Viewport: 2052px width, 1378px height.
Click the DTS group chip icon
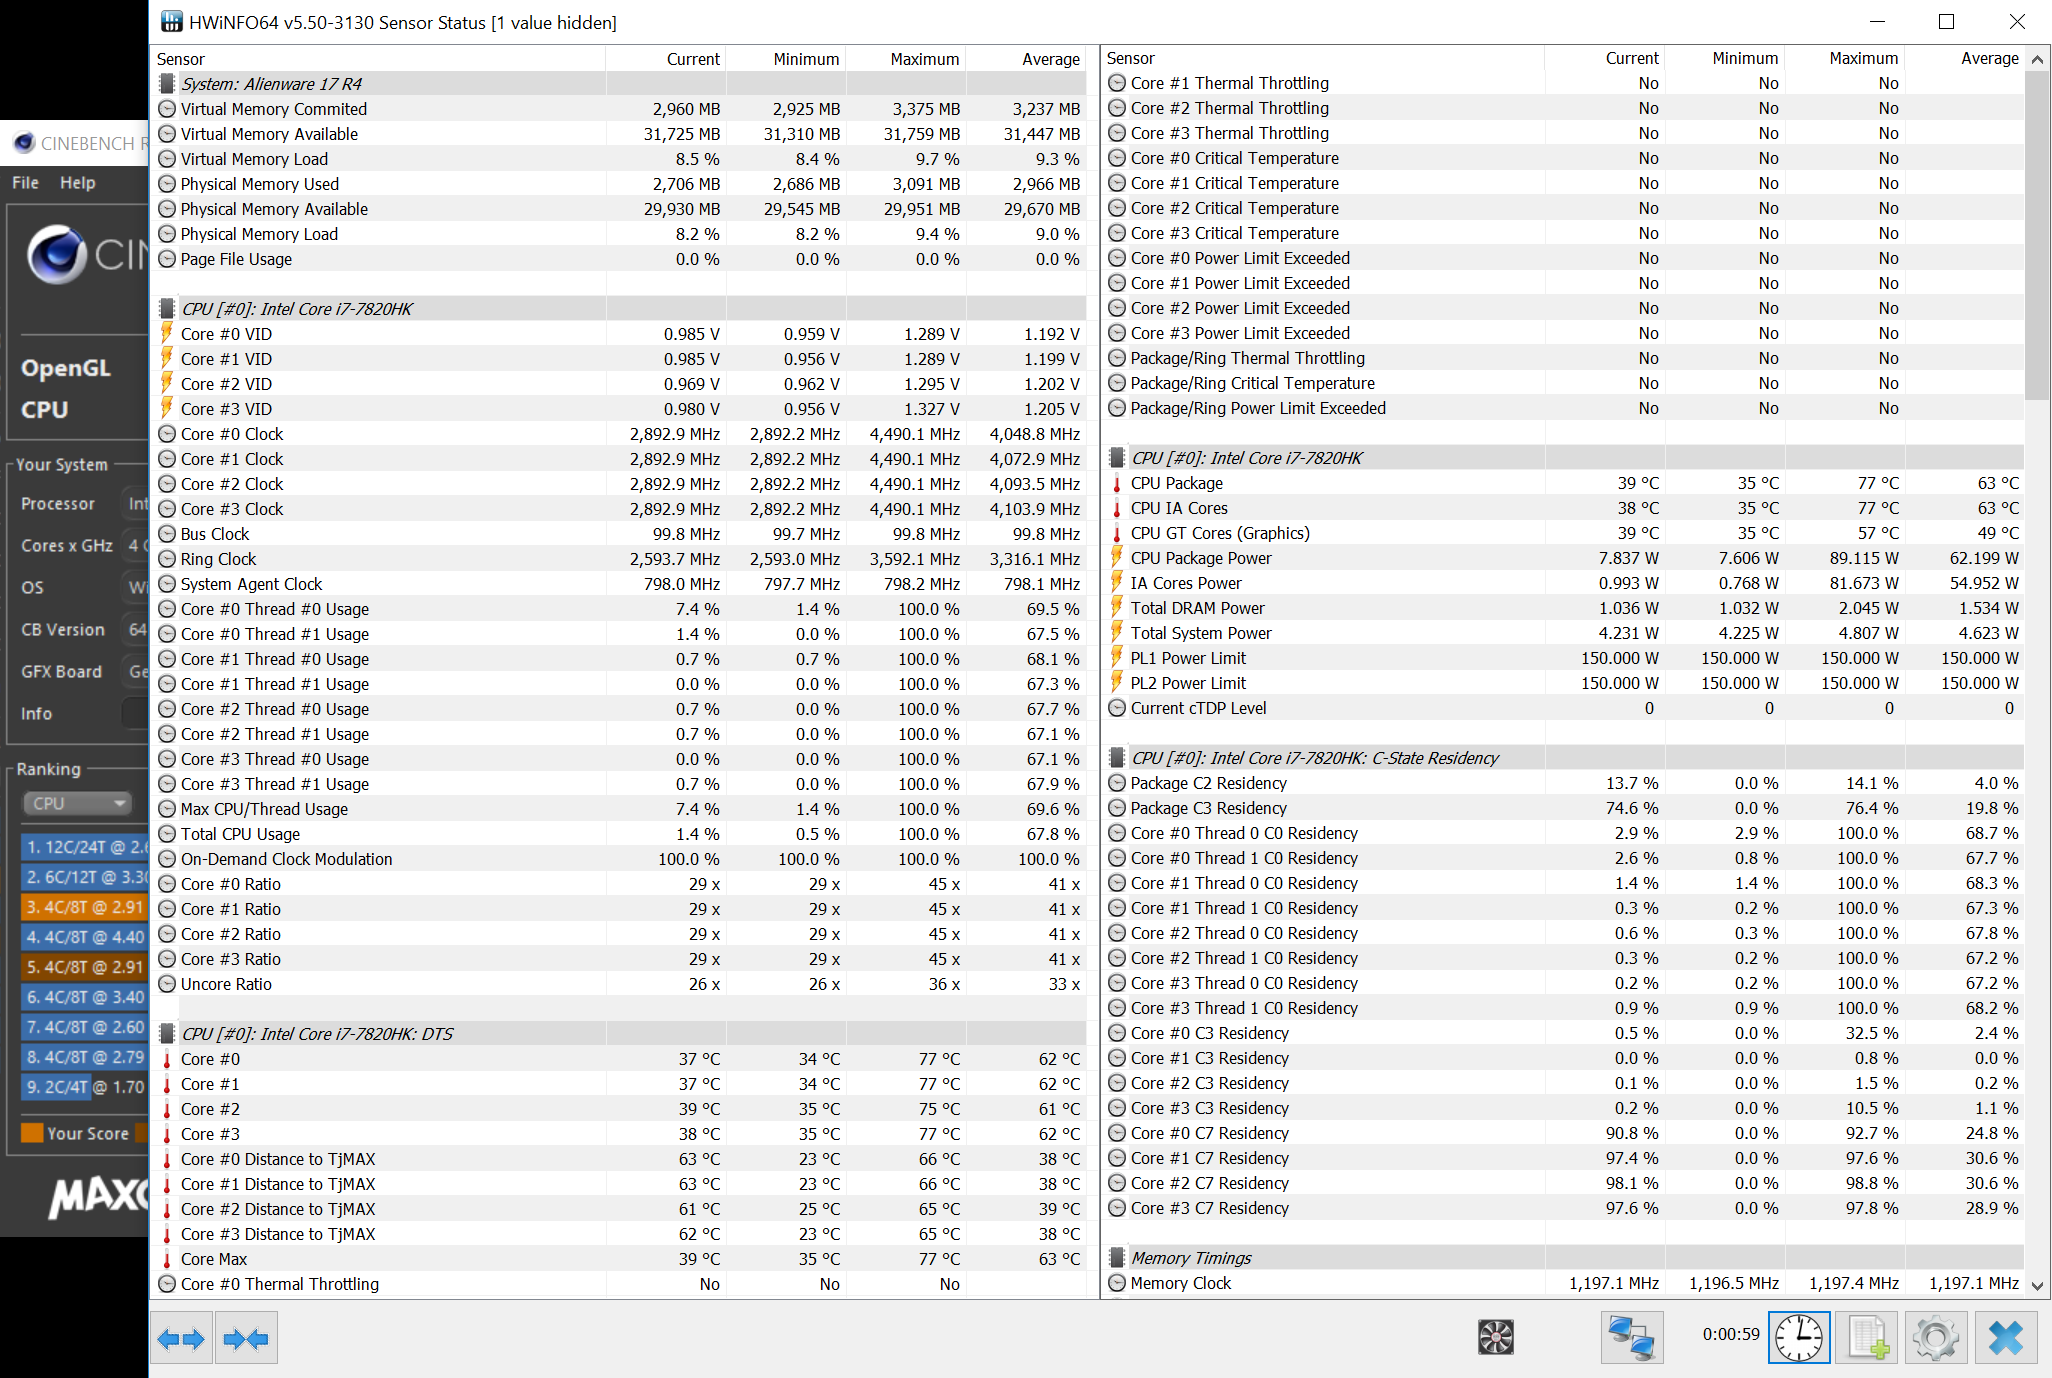tap(167, 1034)
